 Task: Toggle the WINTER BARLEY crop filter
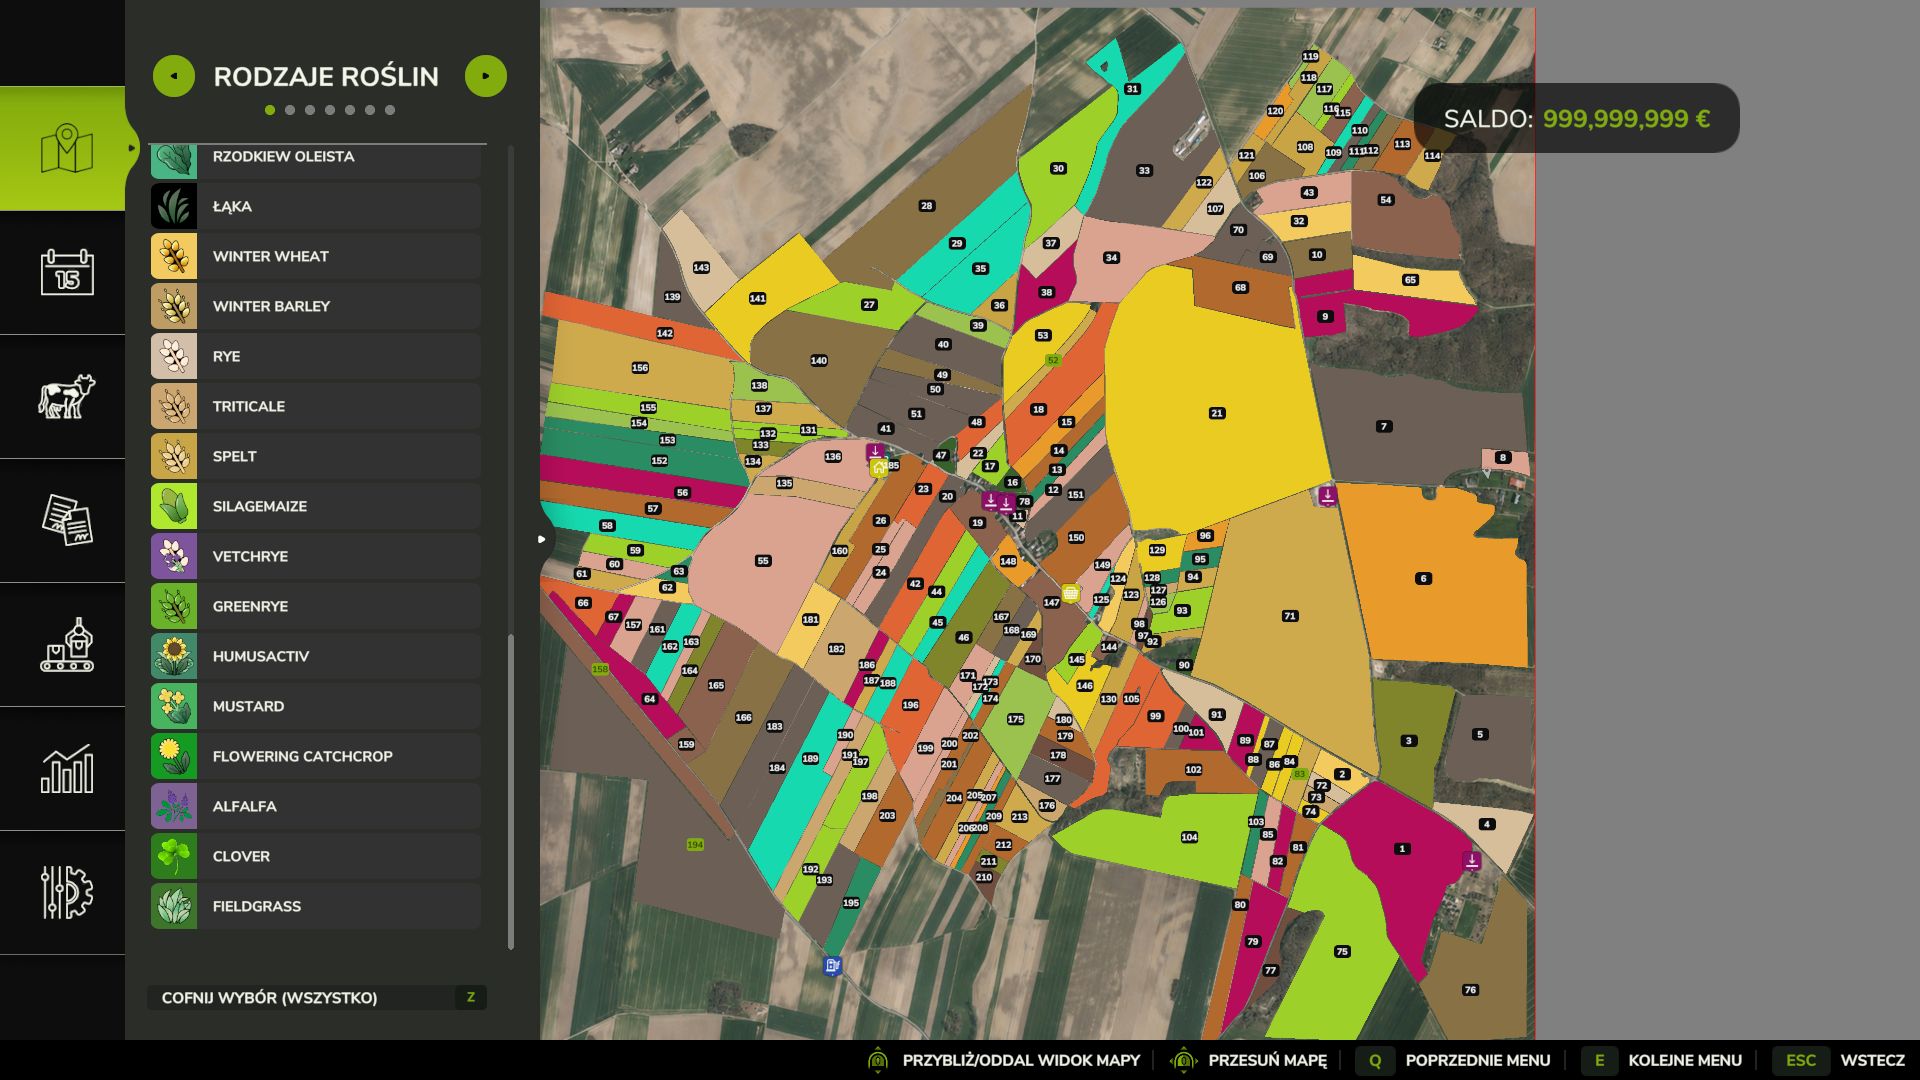pyautogui.click(x=316, y=306)
